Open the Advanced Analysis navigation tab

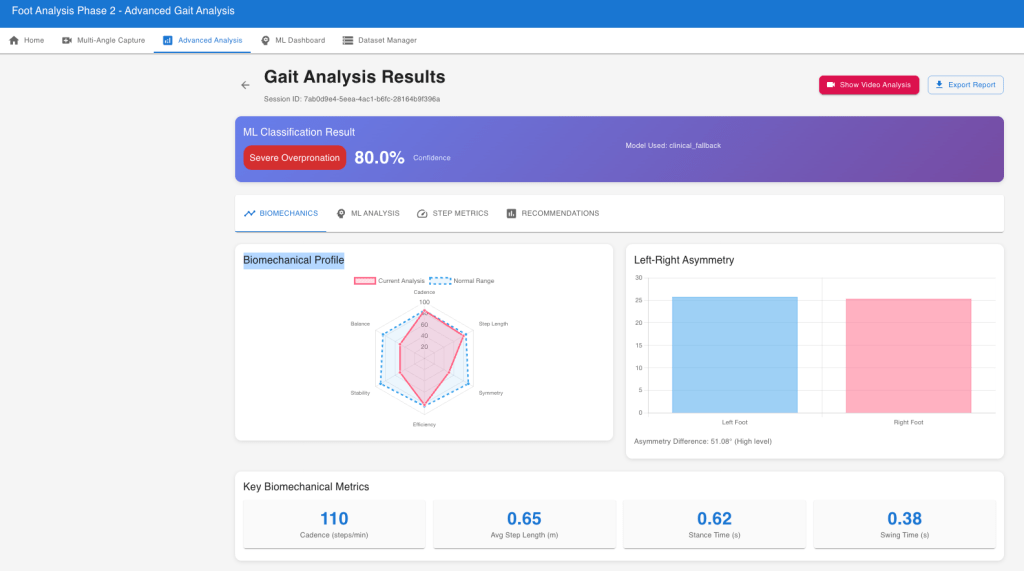202,40
